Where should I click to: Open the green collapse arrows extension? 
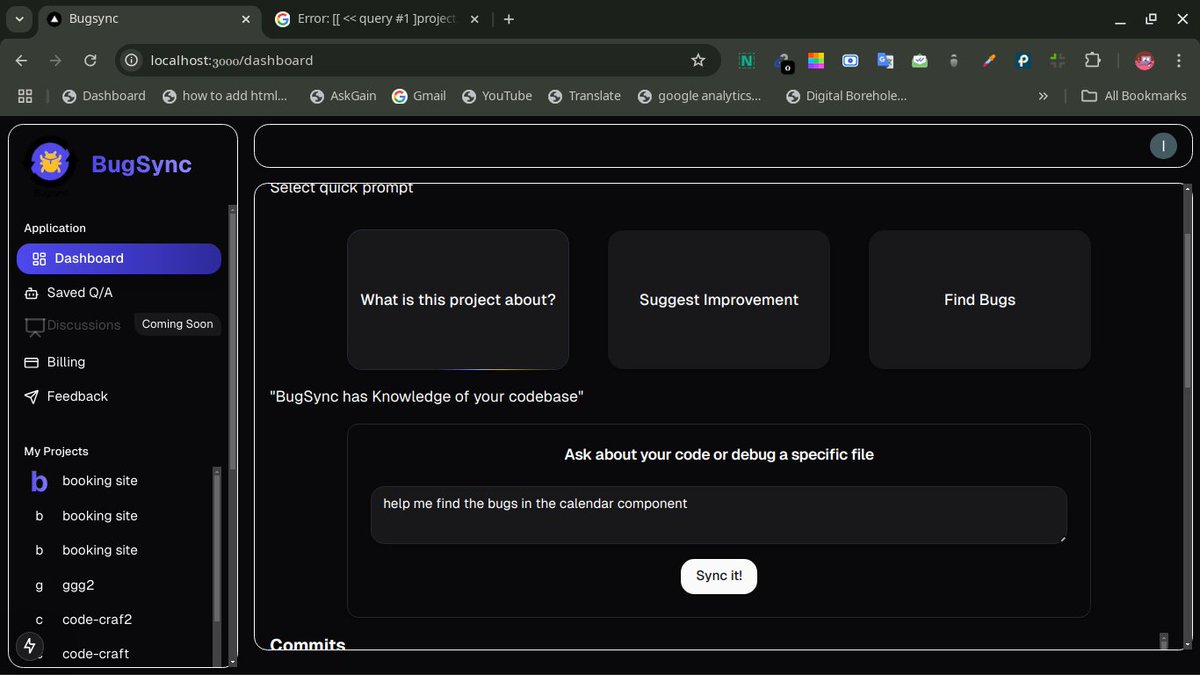[1057, 60]
